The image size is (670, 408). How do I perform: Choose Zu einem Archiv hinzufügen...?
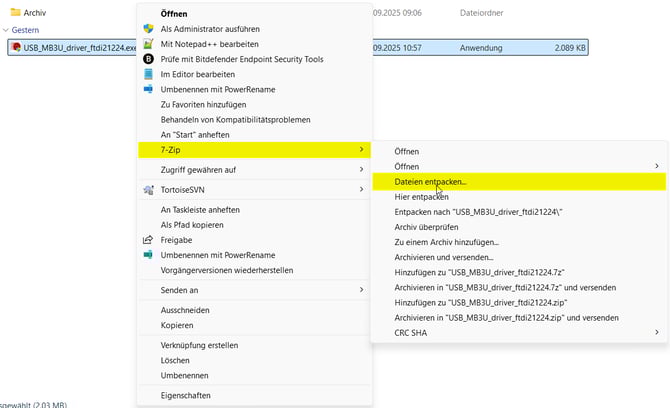pyautogui.click(x=446, y=242)
